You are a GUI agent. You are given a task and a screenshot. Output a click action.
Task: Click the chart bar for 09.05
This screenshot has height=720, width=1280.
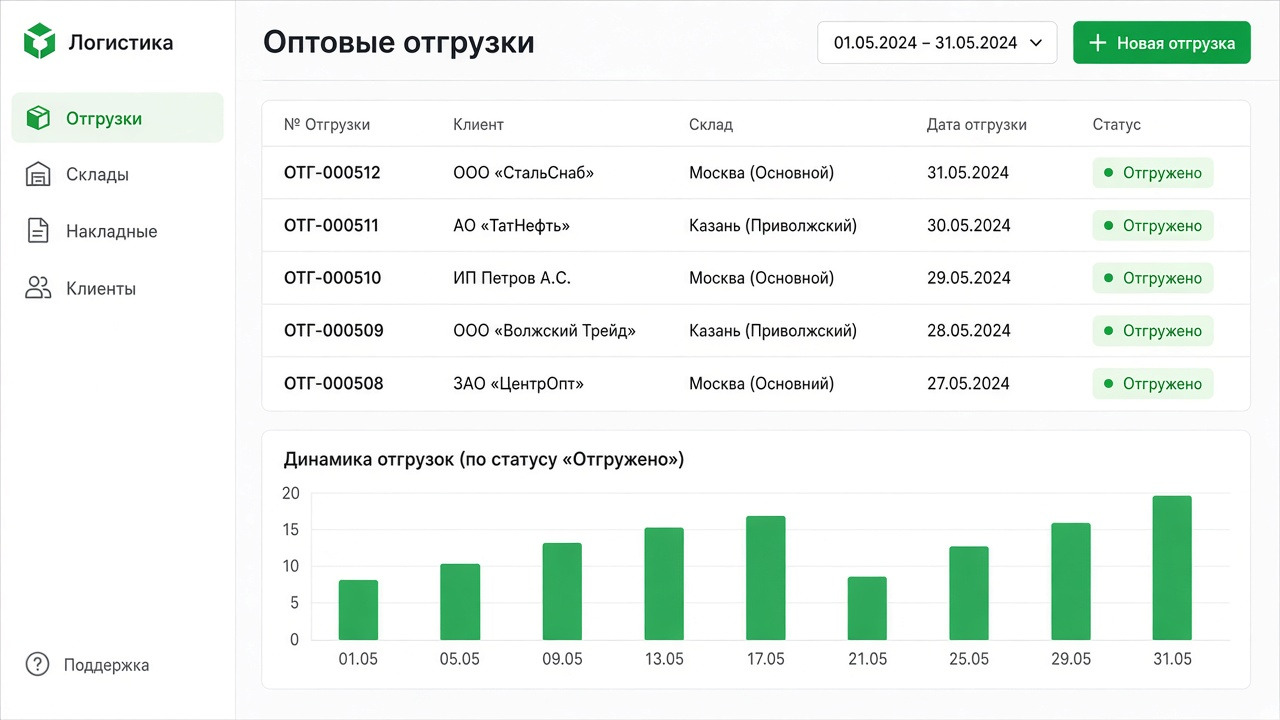562,591
